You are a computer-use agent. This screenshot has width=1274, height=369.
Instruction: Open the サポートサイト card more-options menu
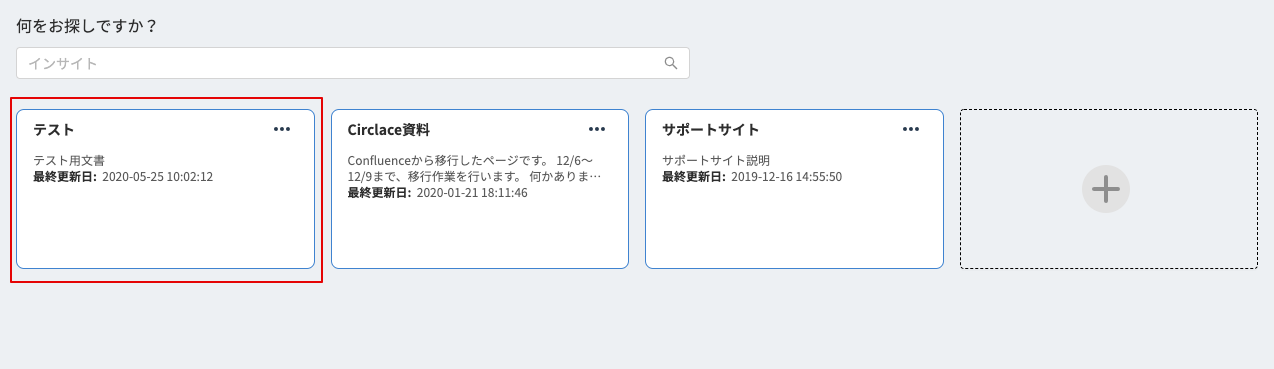click(x=911, y=129)
